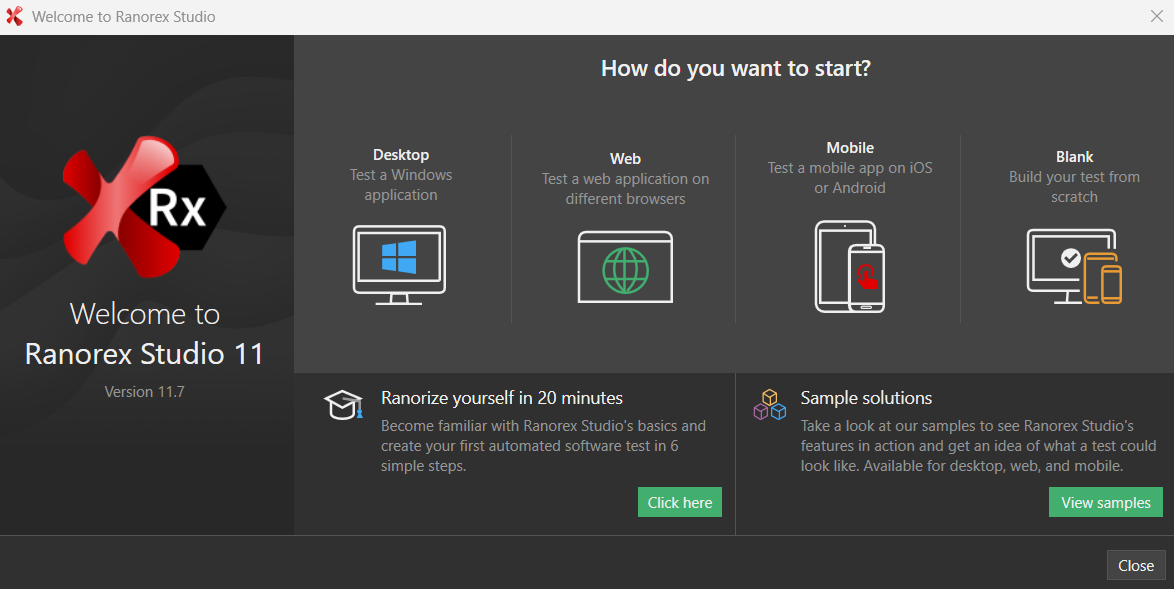Dismiss window using title bar X

click(x=1157, y=16)
